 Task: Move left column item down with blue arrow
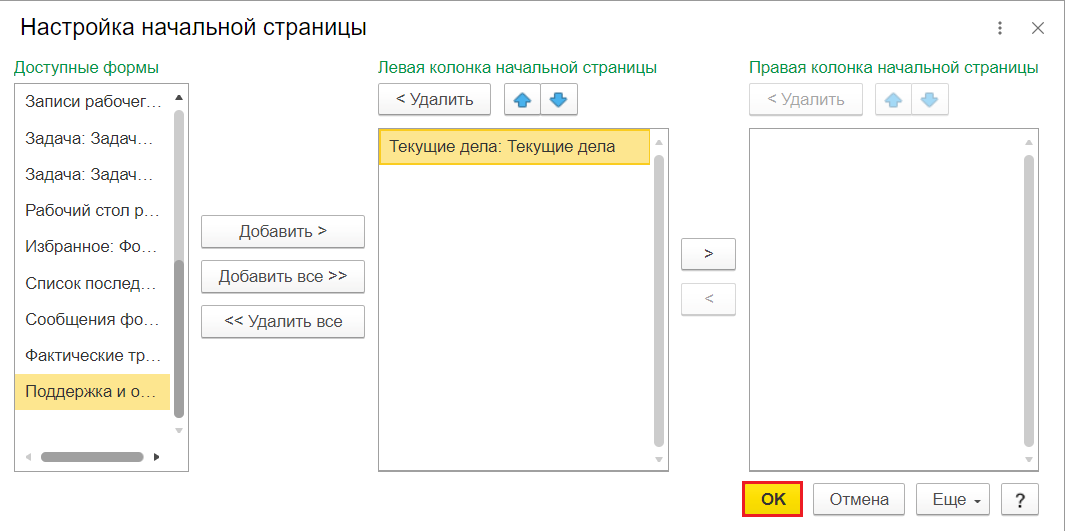coord(558,100)
